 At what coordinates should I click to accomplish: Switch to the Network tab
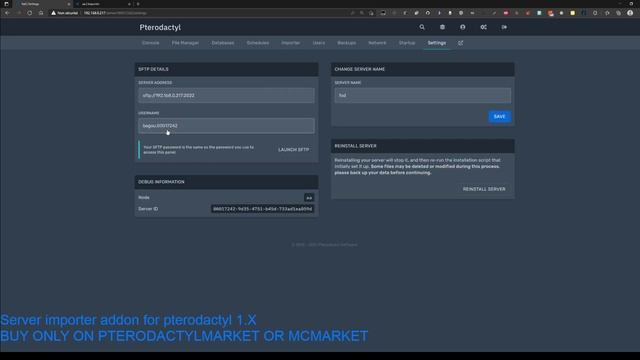point(377,43)
